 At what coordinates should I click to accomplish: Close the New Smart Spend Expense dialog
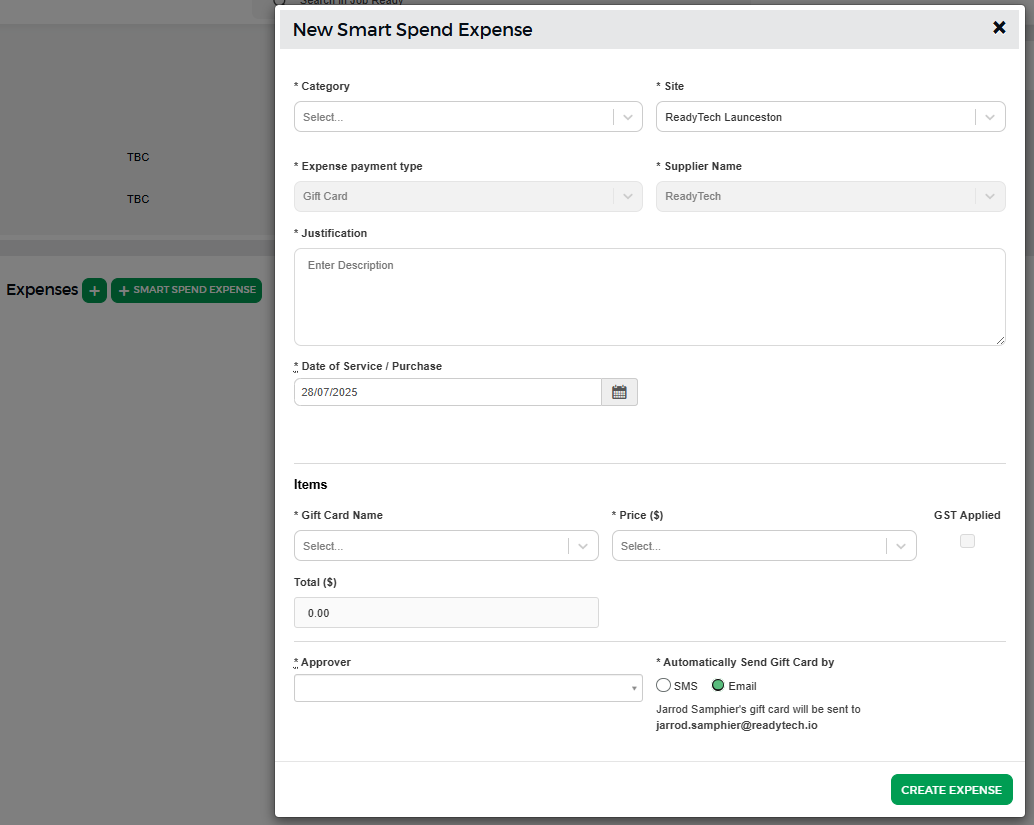coord(999,28)
